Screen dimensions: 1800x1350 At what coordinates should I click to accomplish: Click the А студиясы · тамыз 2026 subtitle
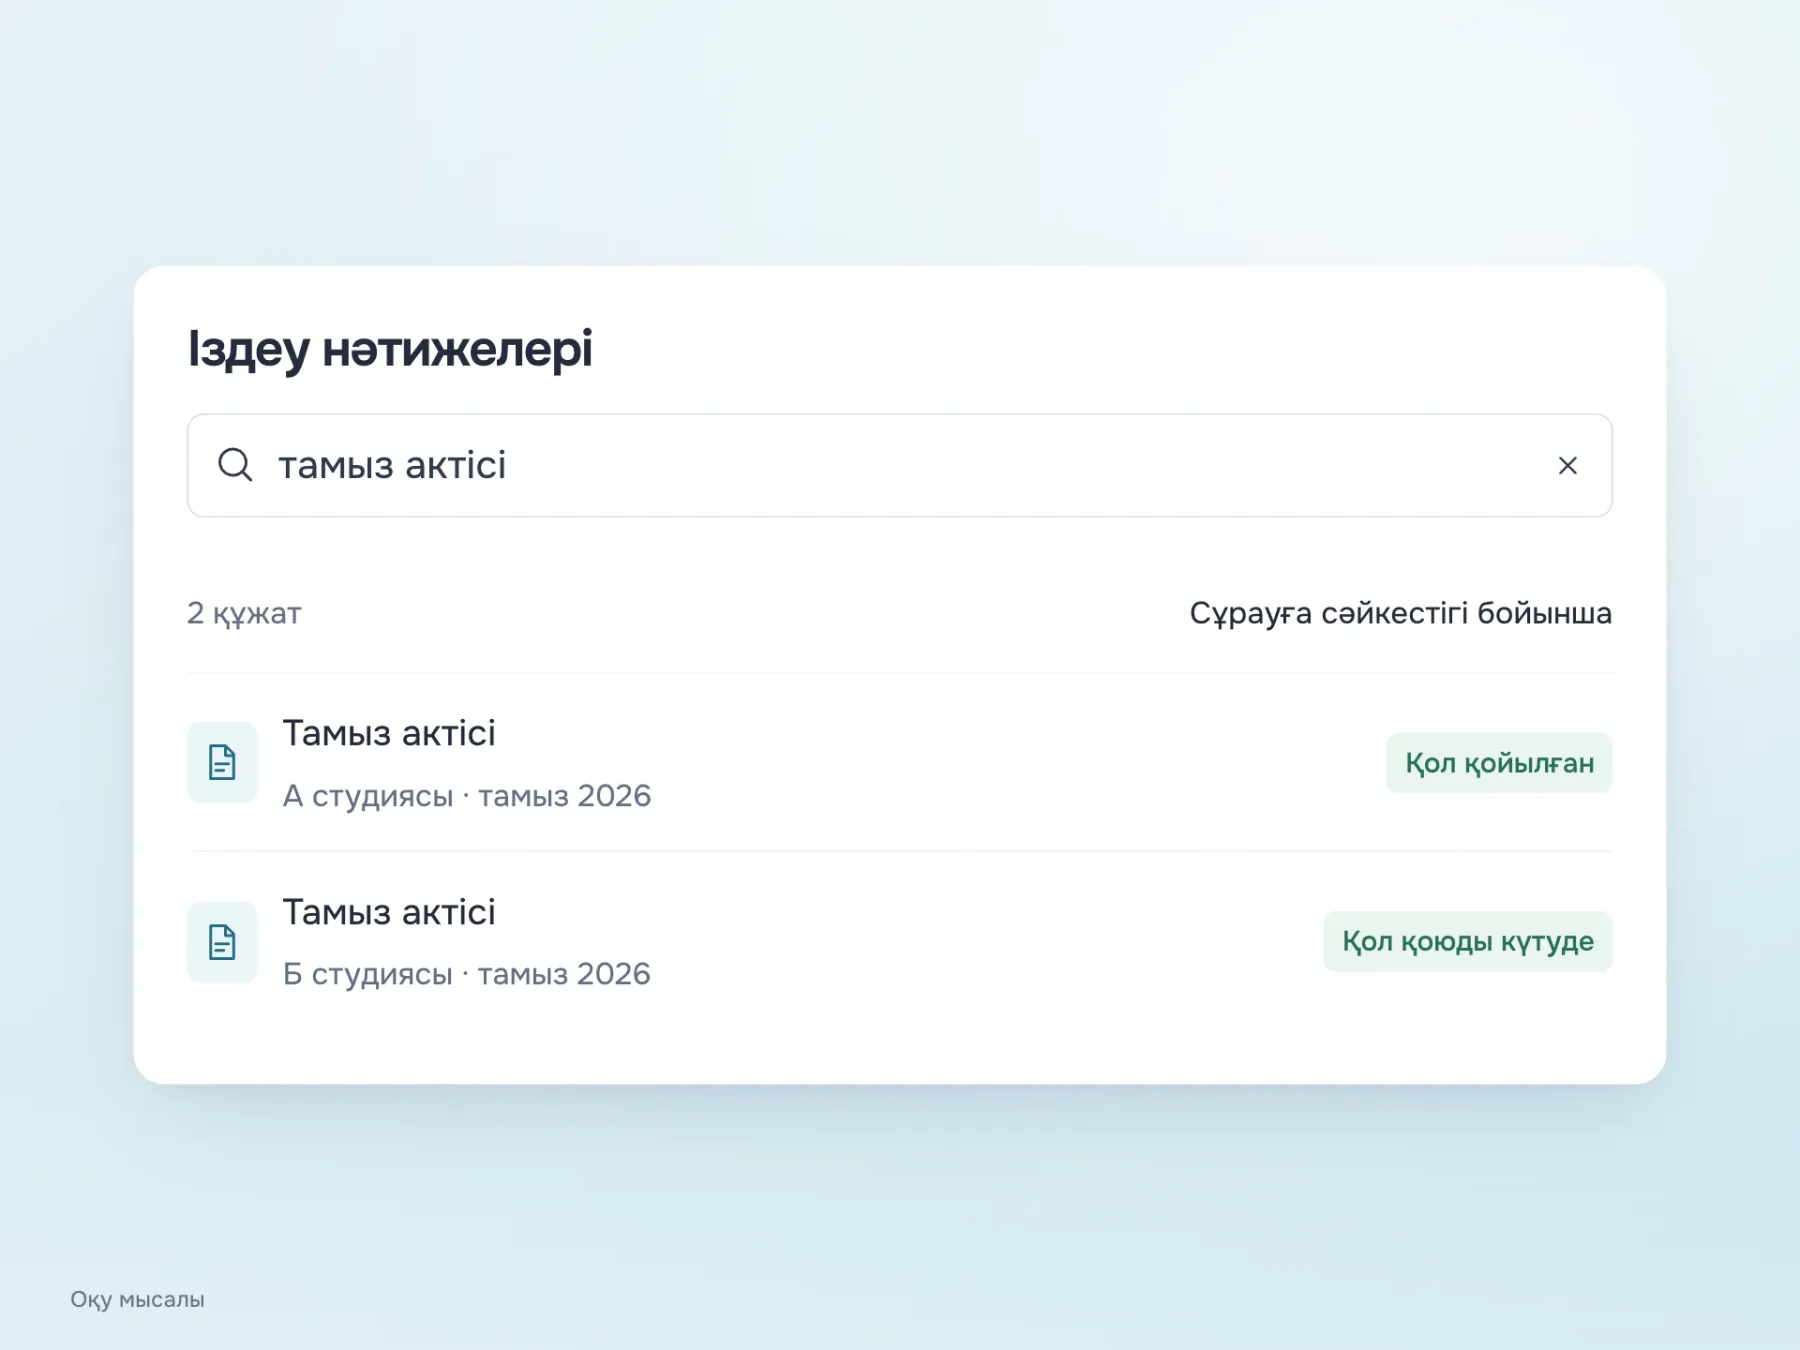(x=467, y=796)
